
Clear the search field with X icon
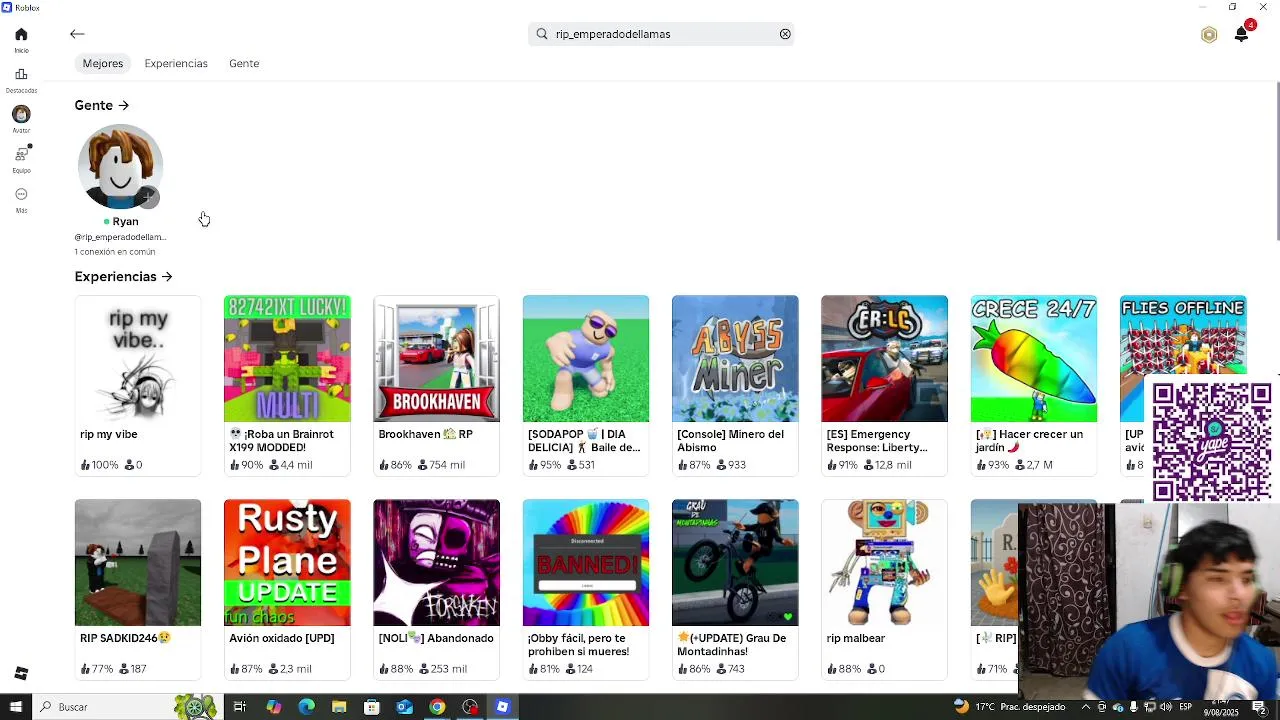(785, 34)
